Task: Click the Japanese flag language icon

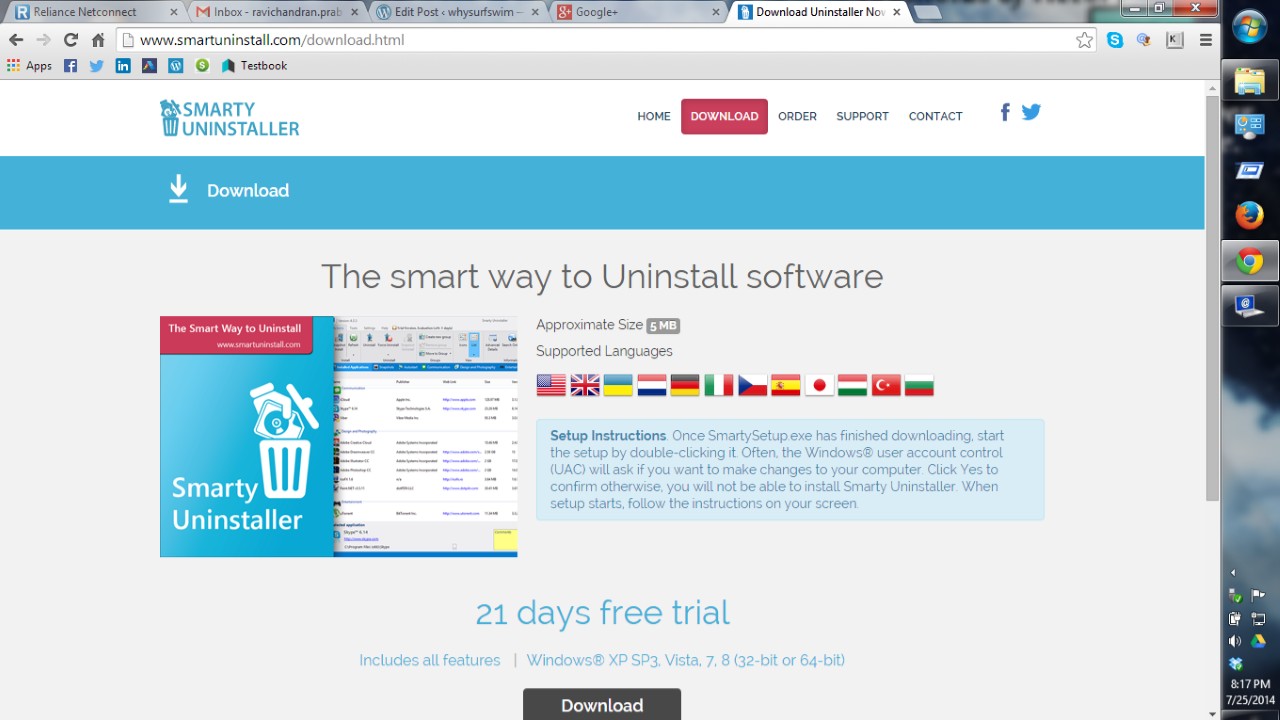Action: pos(819,385)
